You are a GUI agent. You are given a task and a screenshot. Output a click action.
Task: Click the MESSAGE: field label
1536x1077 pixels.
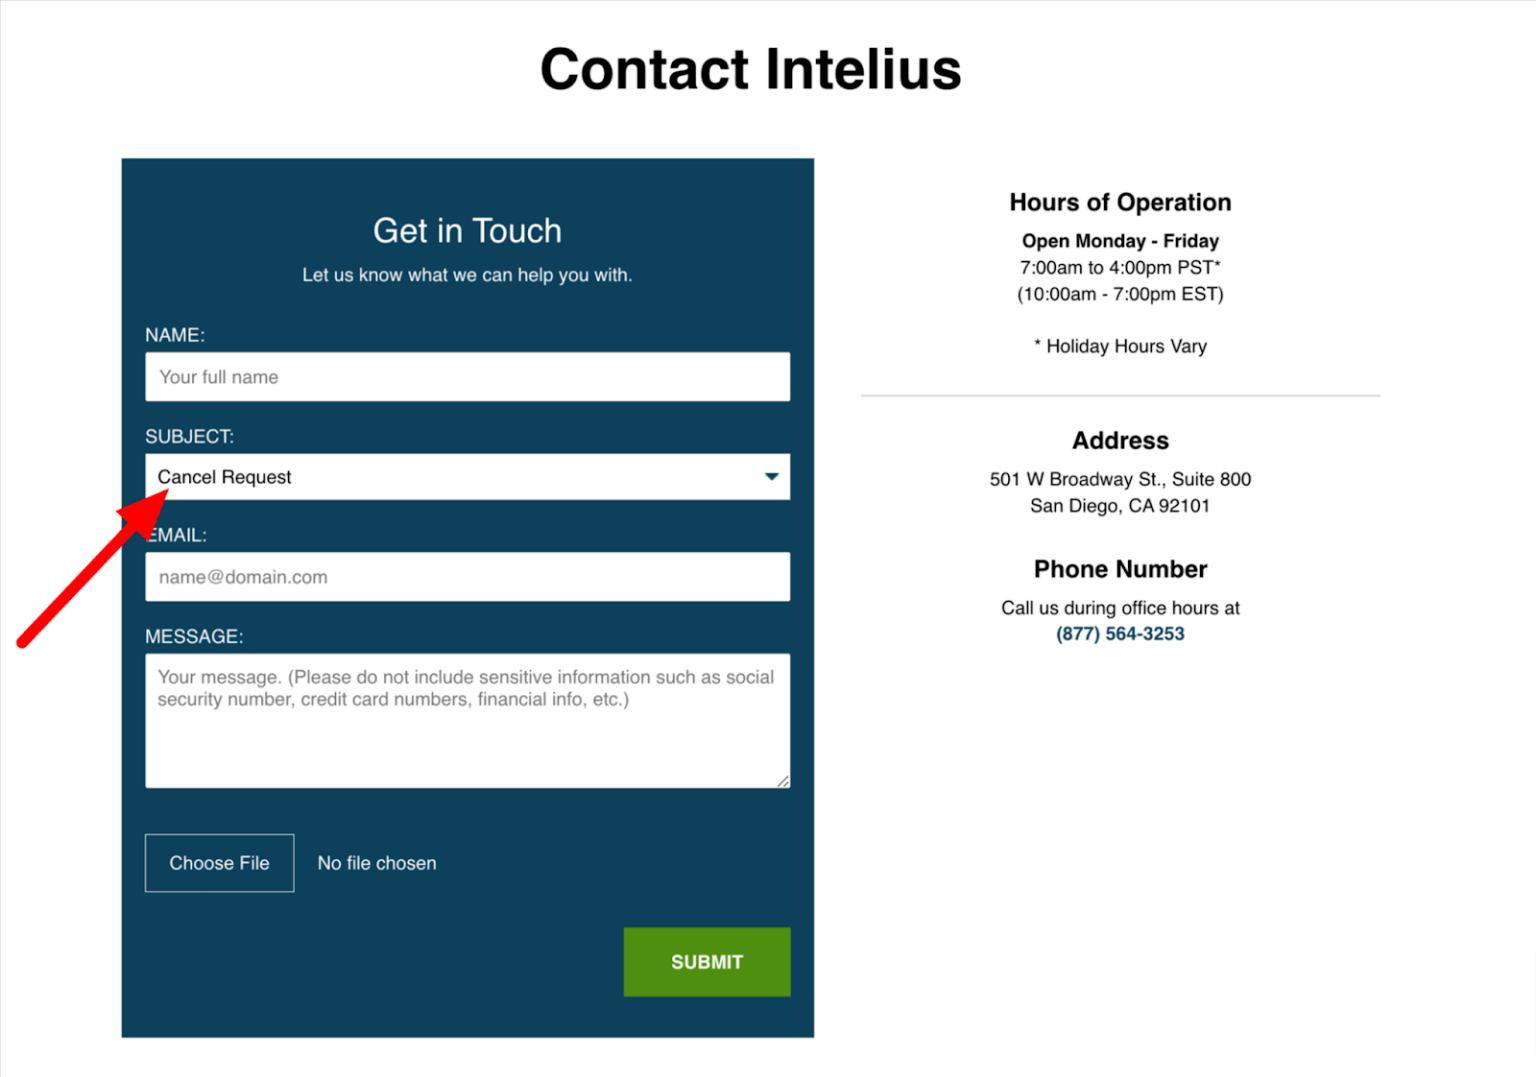[x=195, y=636]
